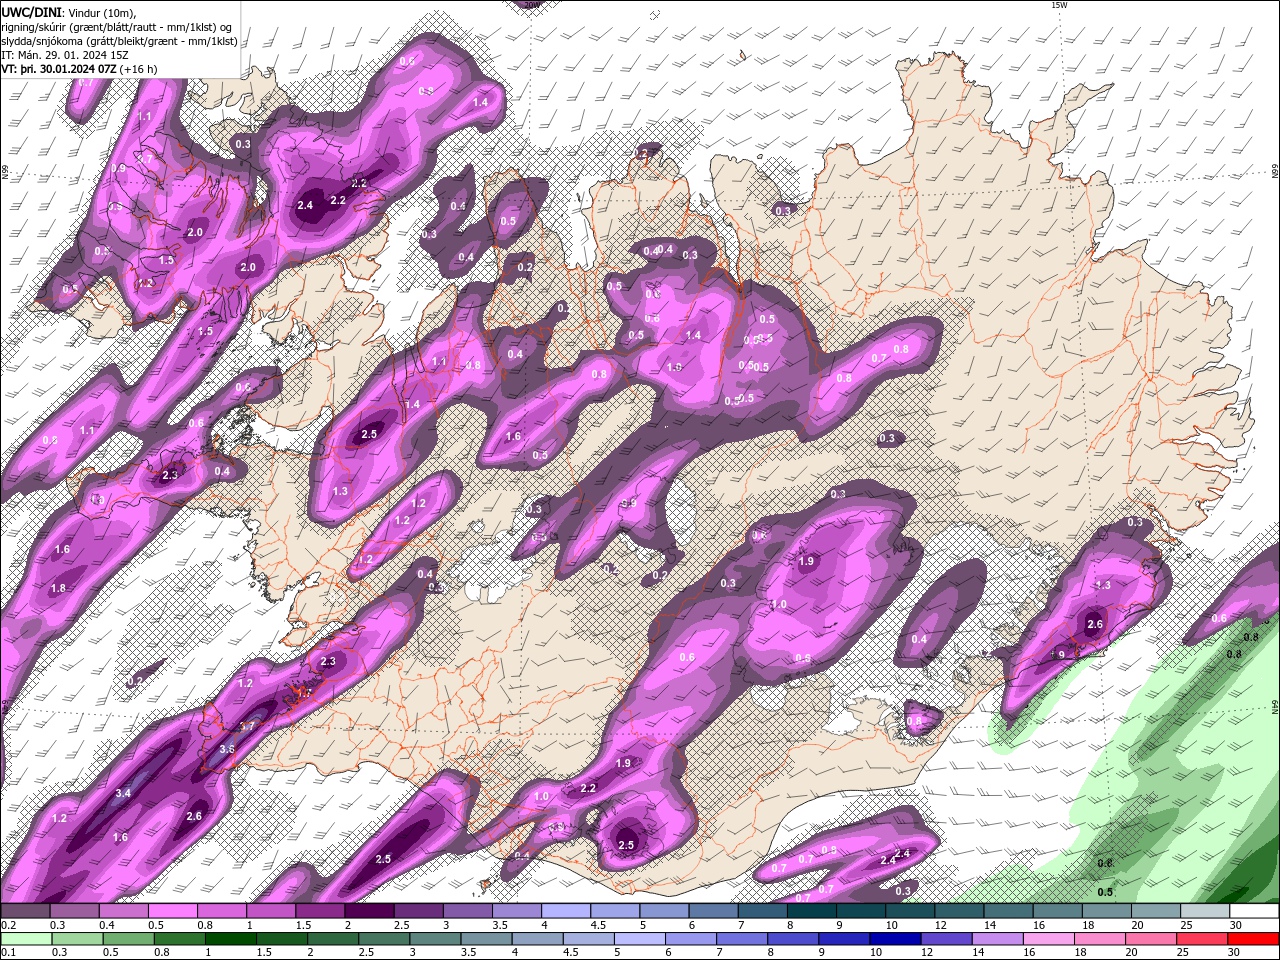Image resolution: width=1280 pixels, height=960 pixels.
Task: Click the '3.6' precipitation value on map
Action: pos(227,749)
